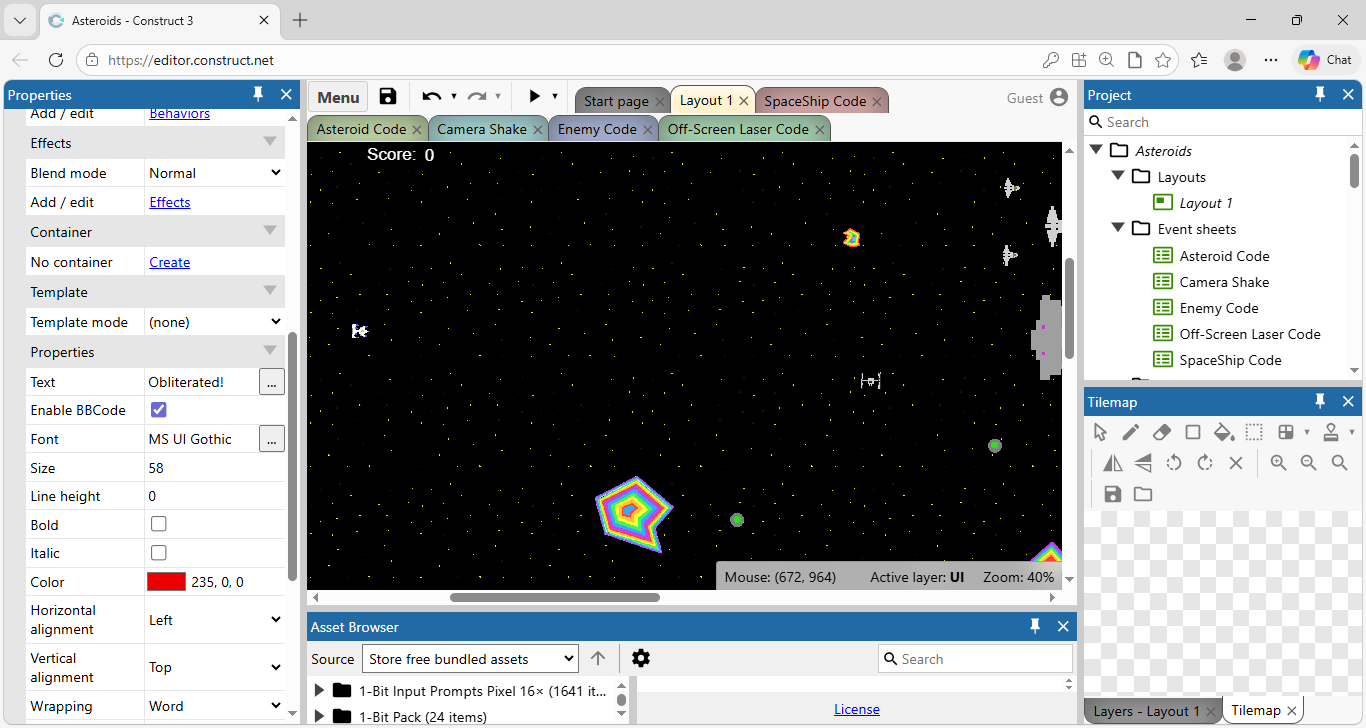Switch to the Asteroid Code tab
The image size is (1366, 728).
click(x=361, y=129)
